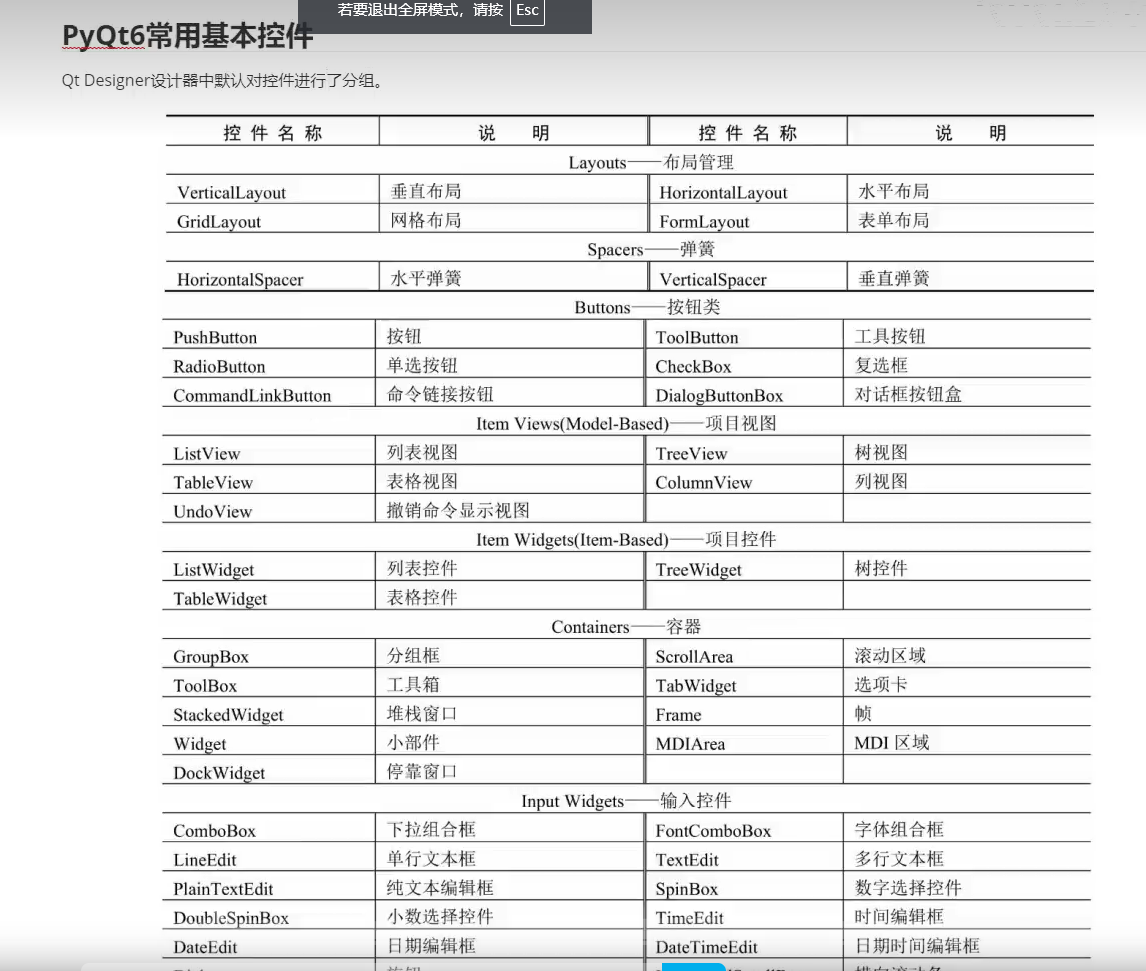Select the Containers——容器 section header
The height and width of the screenshot is (971, 1146).
(x=626, y=627)
